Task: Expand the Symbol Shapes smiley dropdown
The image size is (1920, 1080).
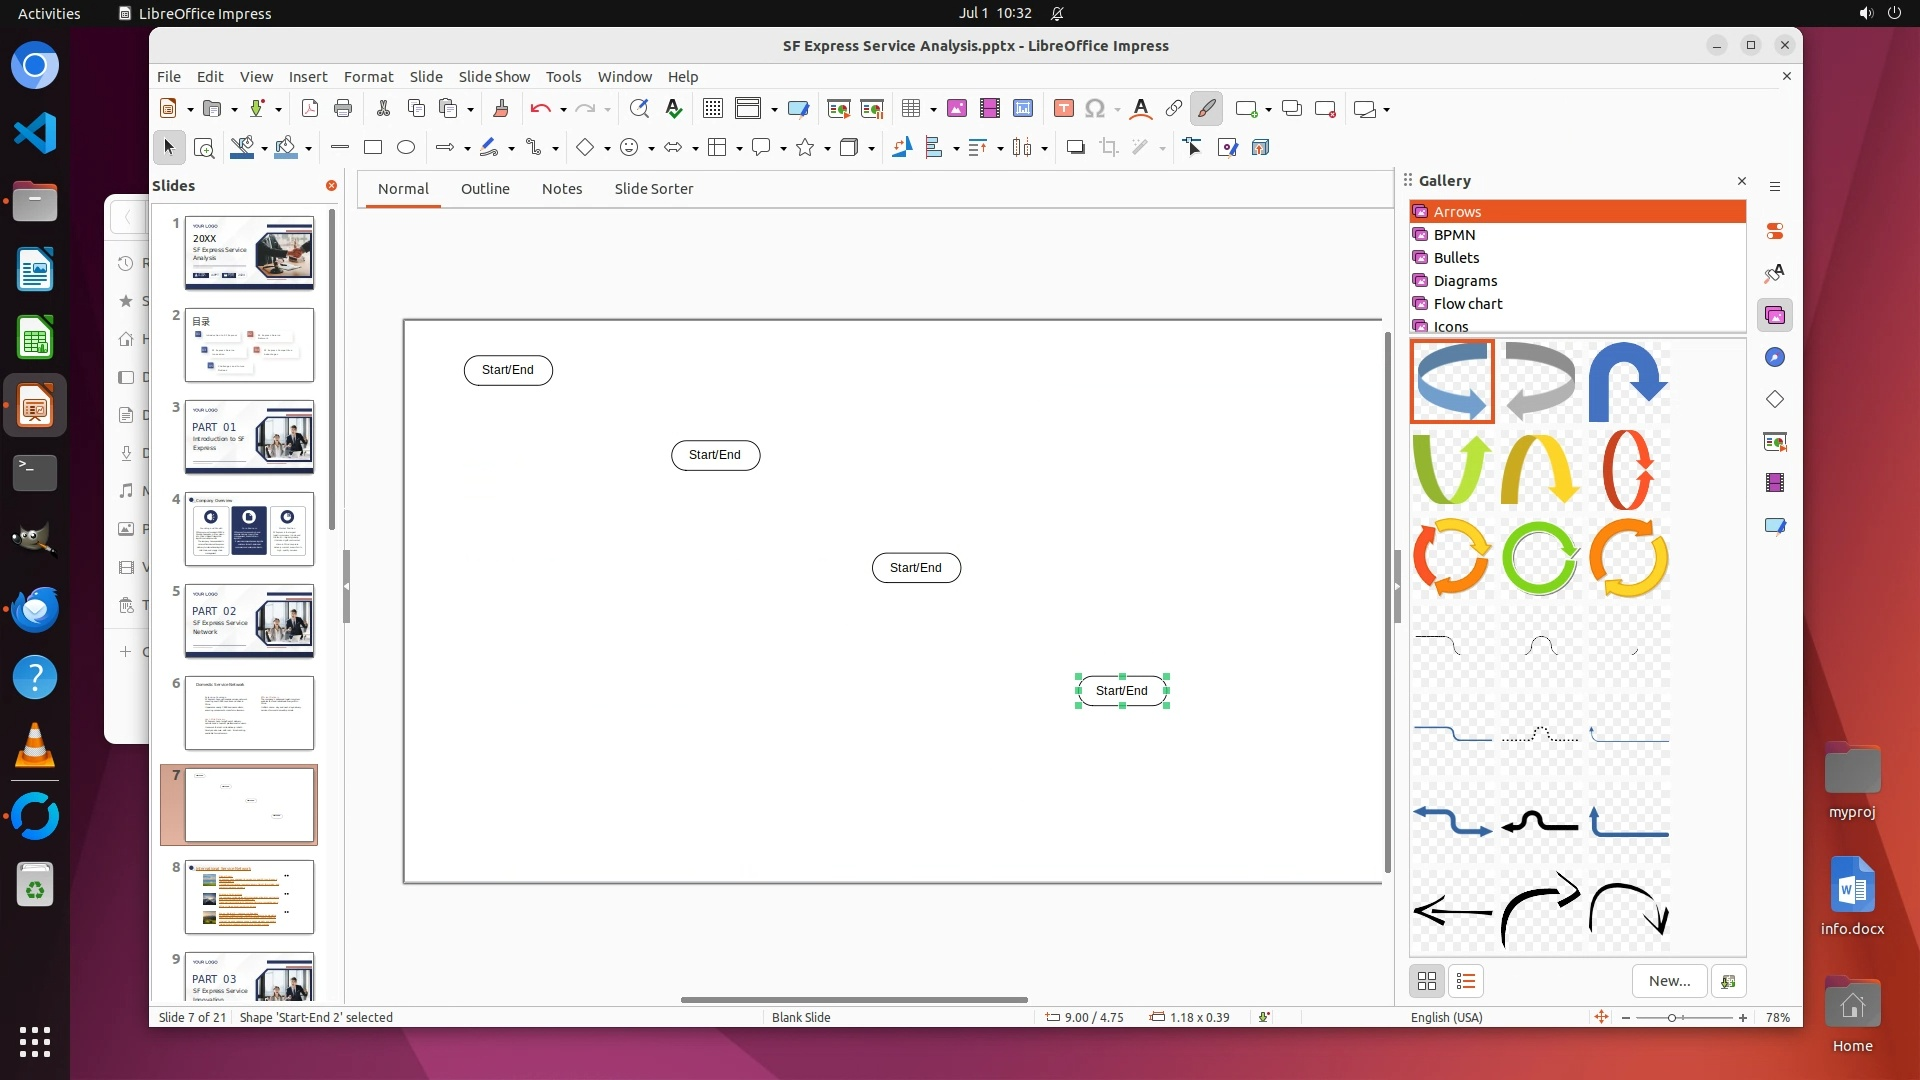Action: point(651,149)
